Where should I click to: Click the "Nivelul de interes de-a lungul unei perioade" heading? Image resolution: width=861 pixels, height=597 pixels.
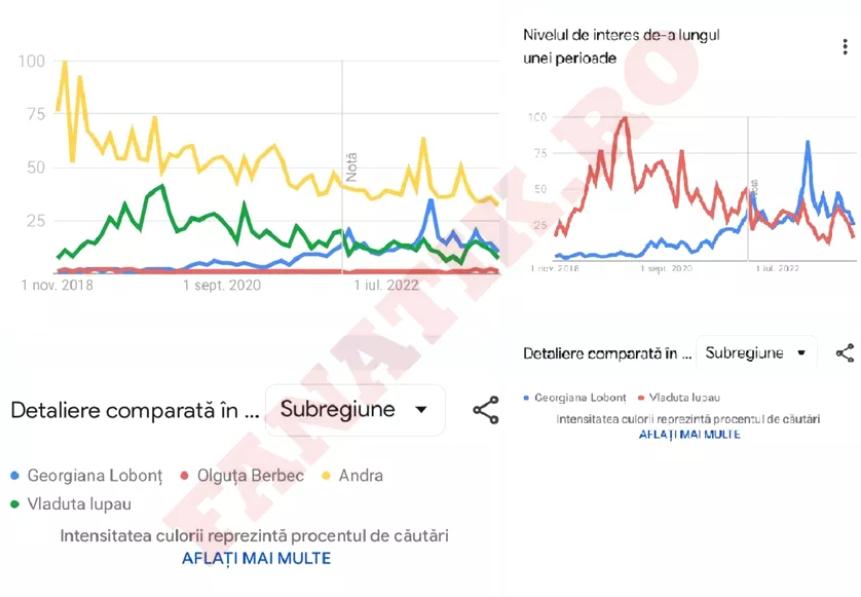click(x=621, y=46)
